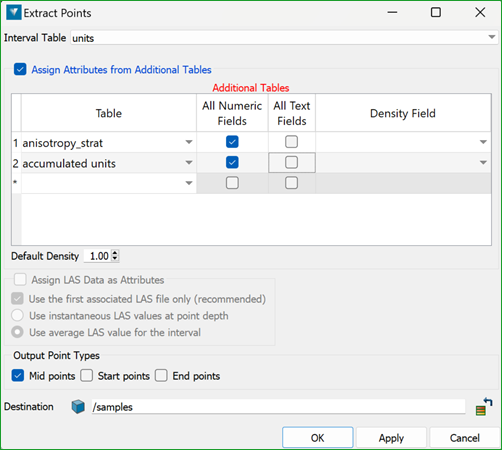The width and height of the screenshot is (502, 450).
Task: Enable All Text Fields for accumulated units
Action: click(x=291, y=162)
